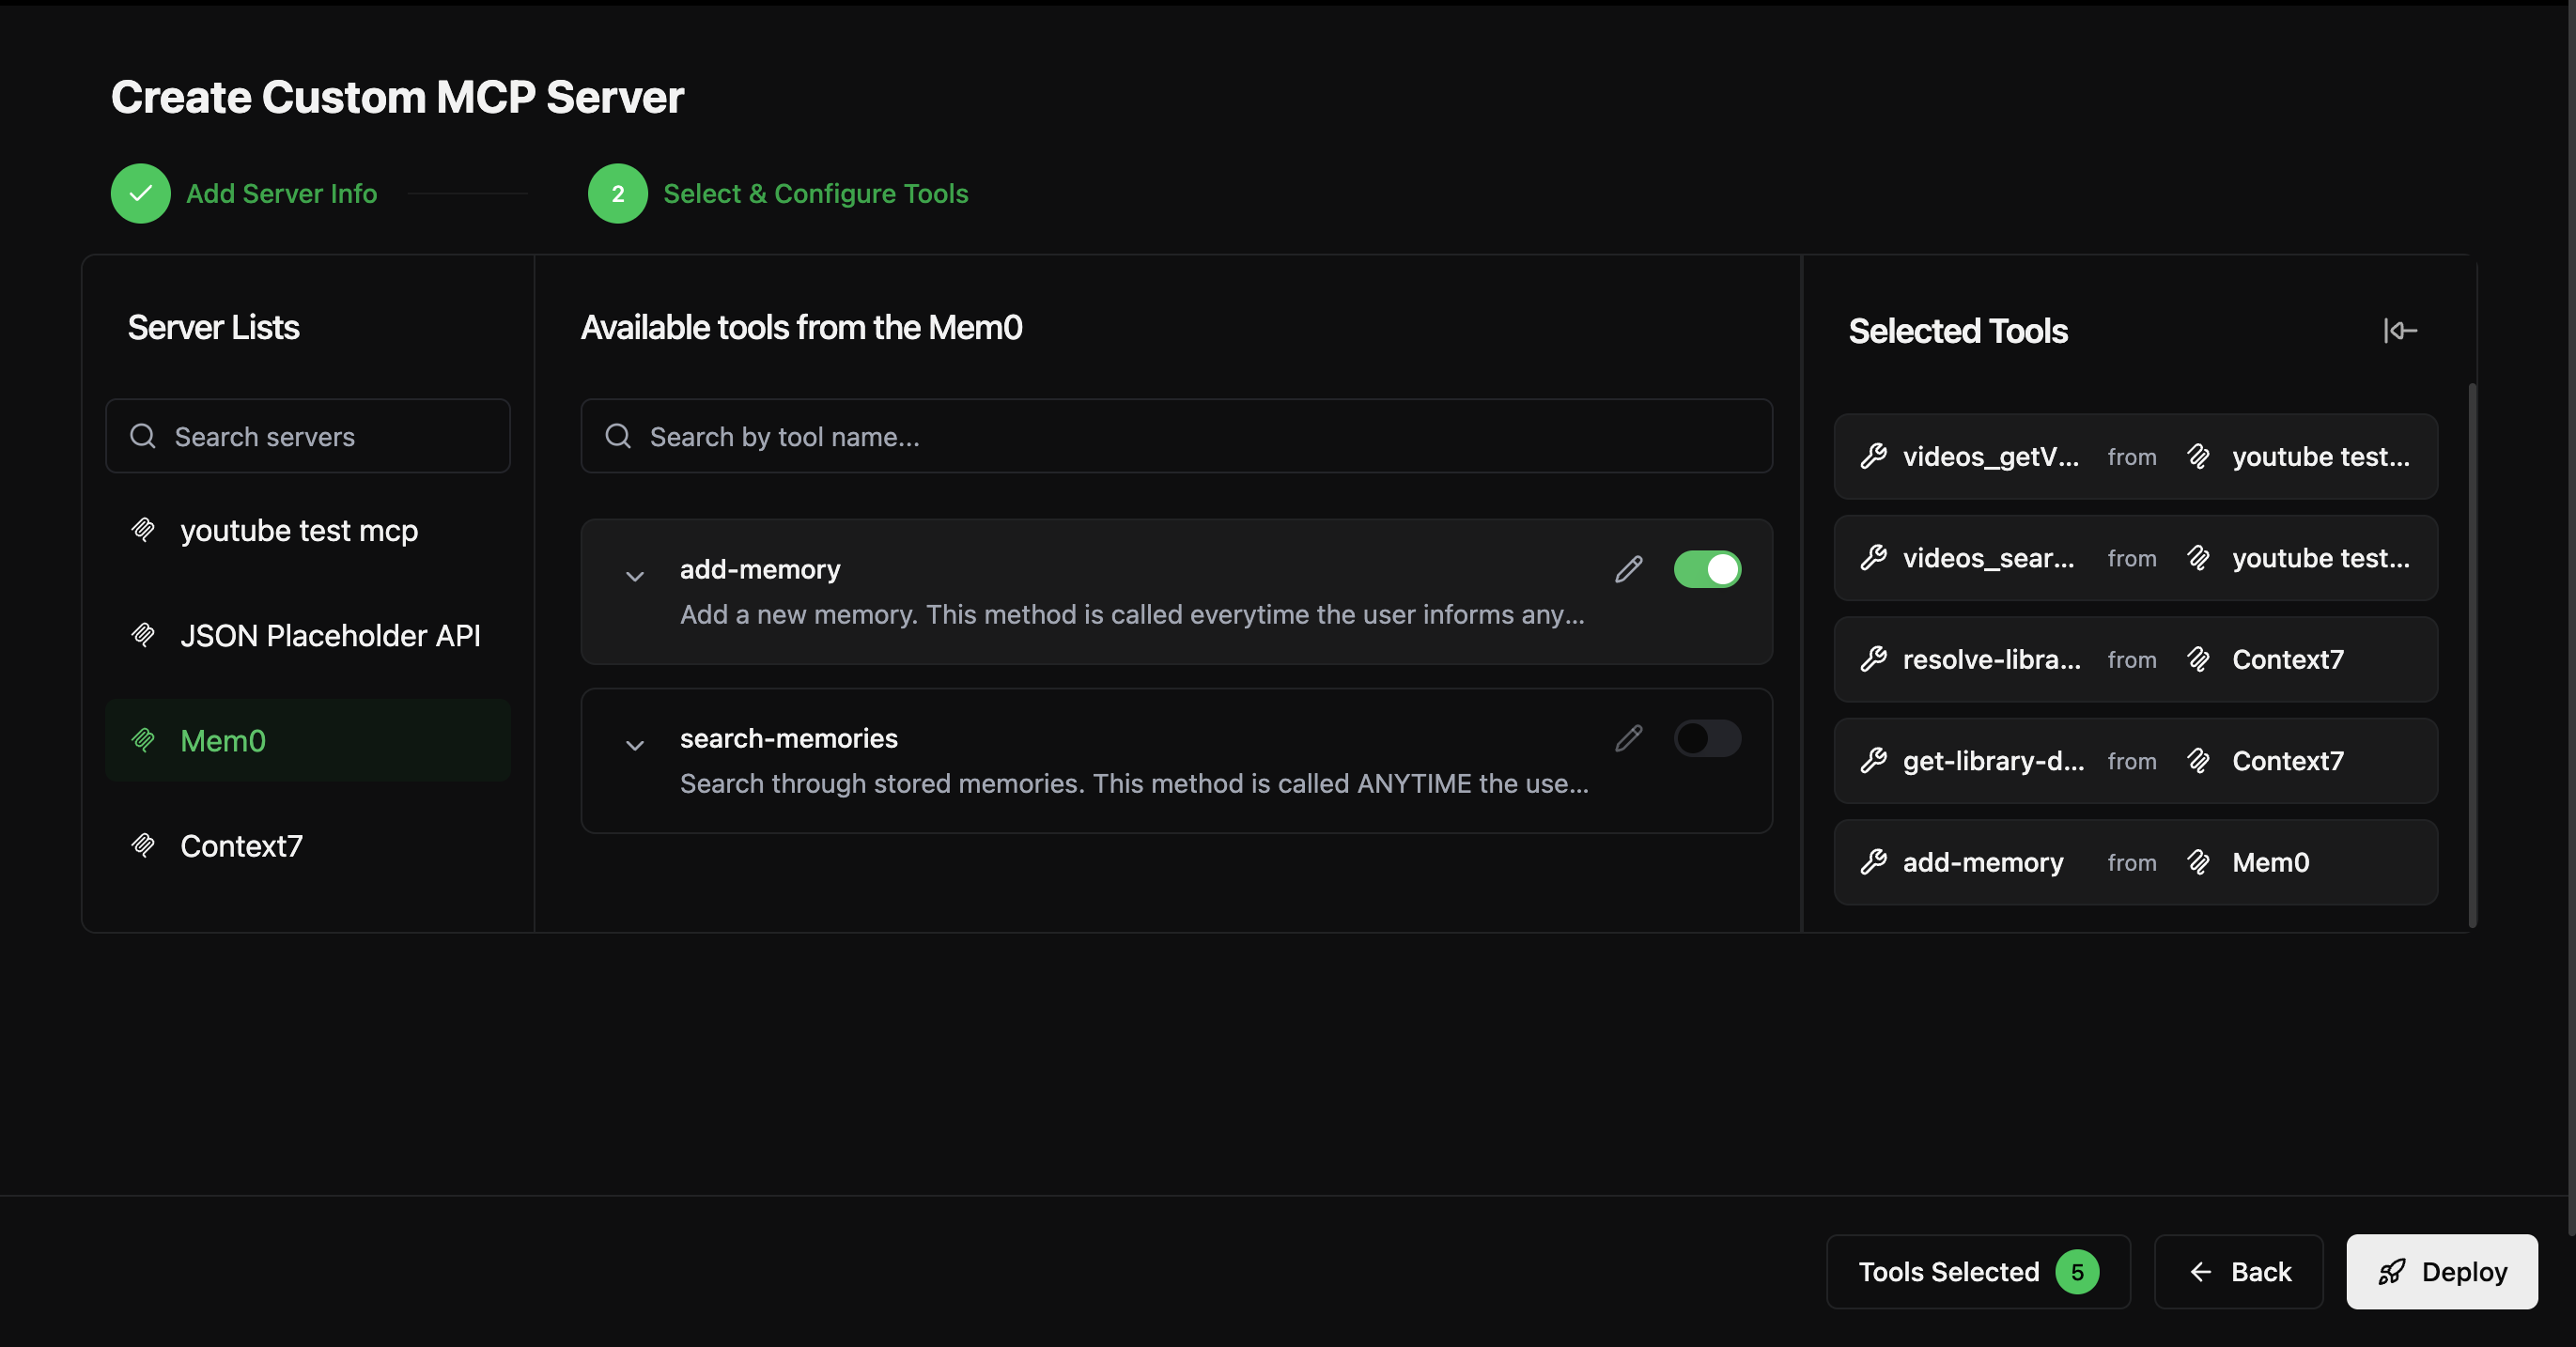The width and height of the screenshot is (2576, 1347).
Task: Click the green checkmark step icon
Action: pyautogui.click(x=141, y=193)
